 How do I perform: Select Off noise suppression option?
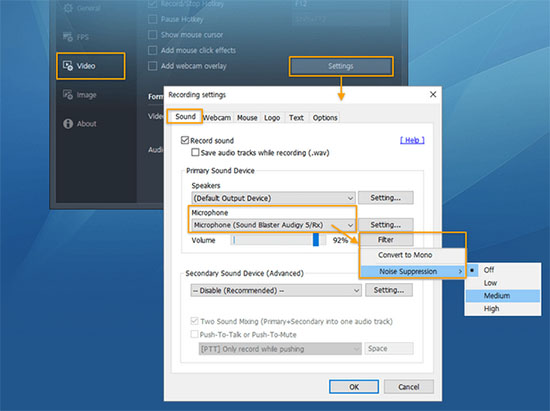click(x=503, y=270)
